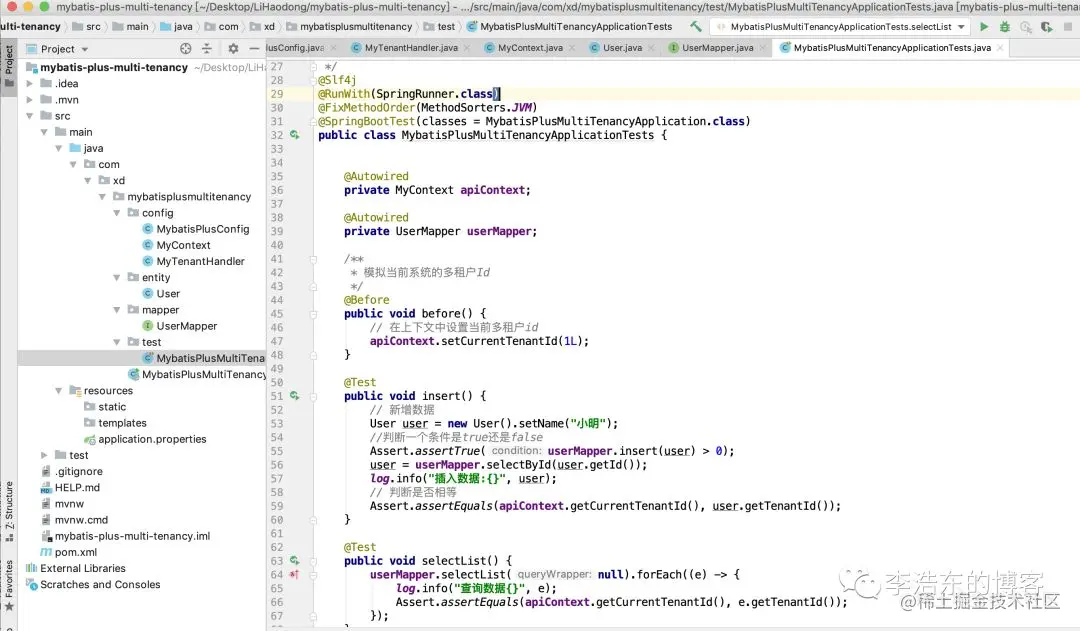The image size is (1080, 631).
Task: Switch to the MyTenantHandler.java tab
Action: click(x=411, y=48)
